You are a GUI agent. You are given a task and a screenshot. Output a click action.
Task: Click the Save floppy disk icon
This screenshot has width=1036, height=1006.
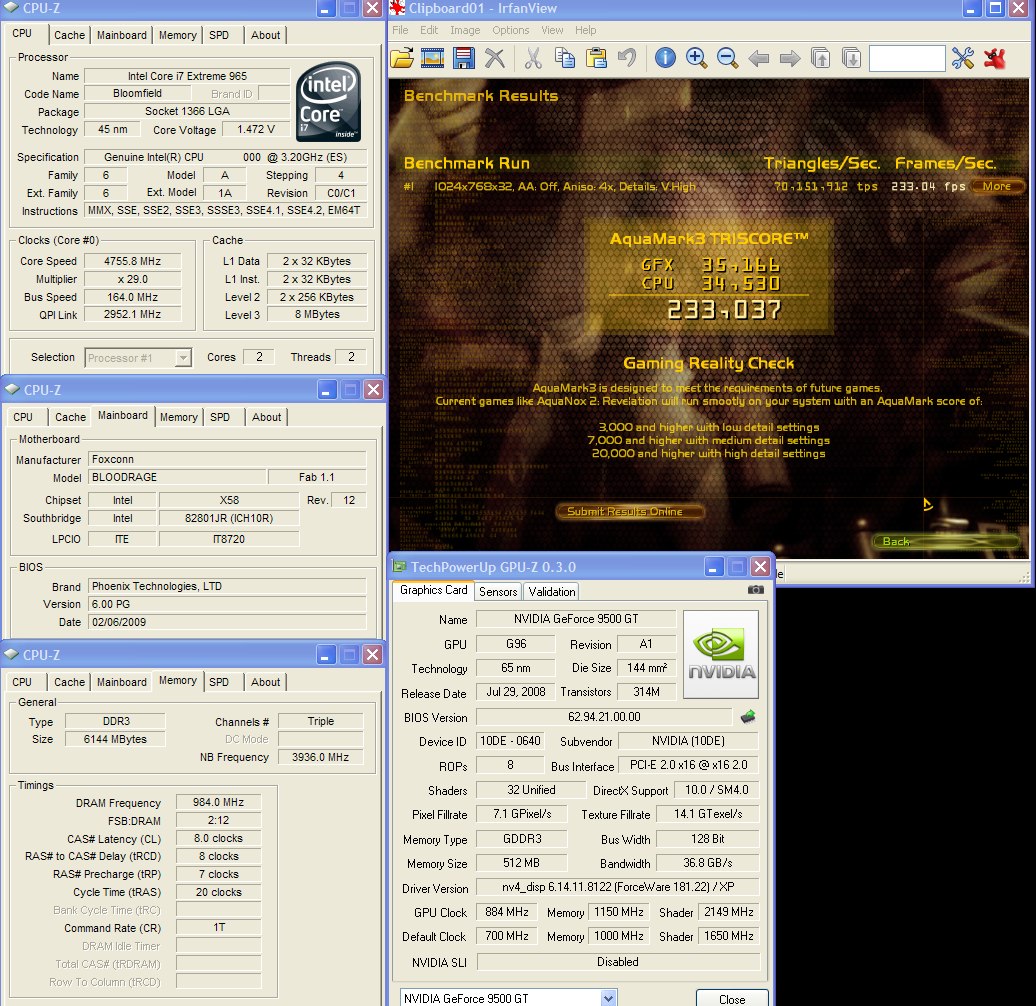click(464, 58)
